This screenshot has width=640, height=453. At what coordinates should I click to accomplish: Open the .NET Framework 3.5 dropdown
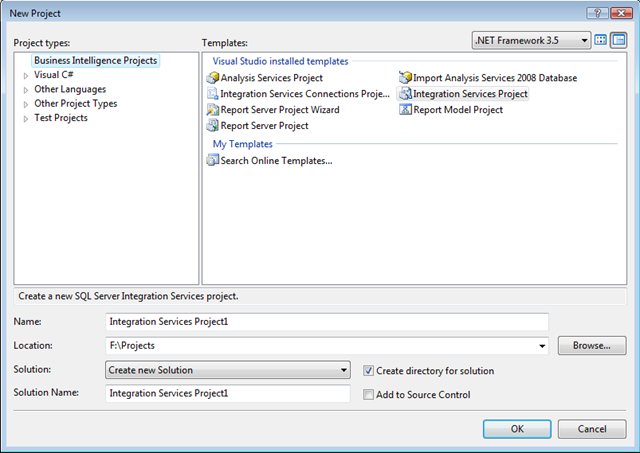[x=531, y=40]
